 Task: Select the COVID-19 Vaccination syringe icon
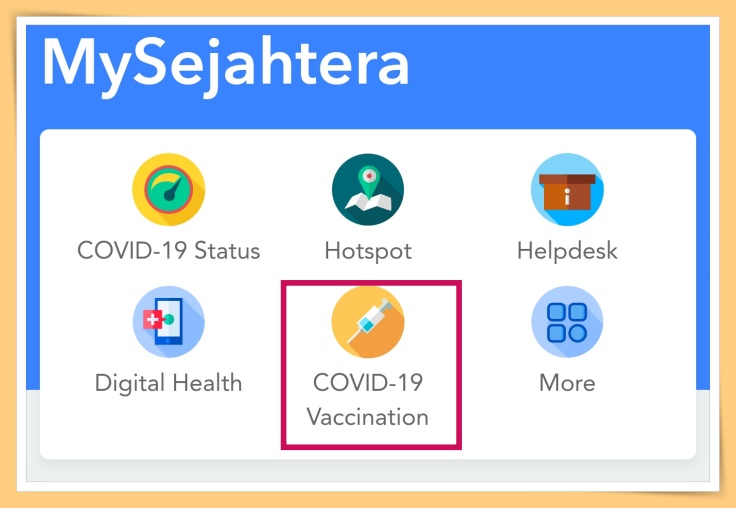click(x=368, y=322)
